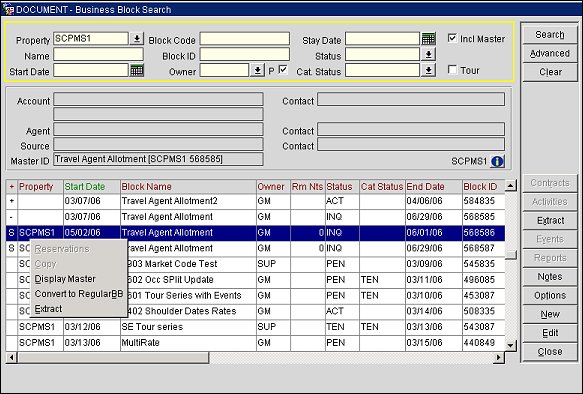The width and height of the screenshot is (583, 394).
Task: Open the Property dropdown list
Action: point(136,38)
